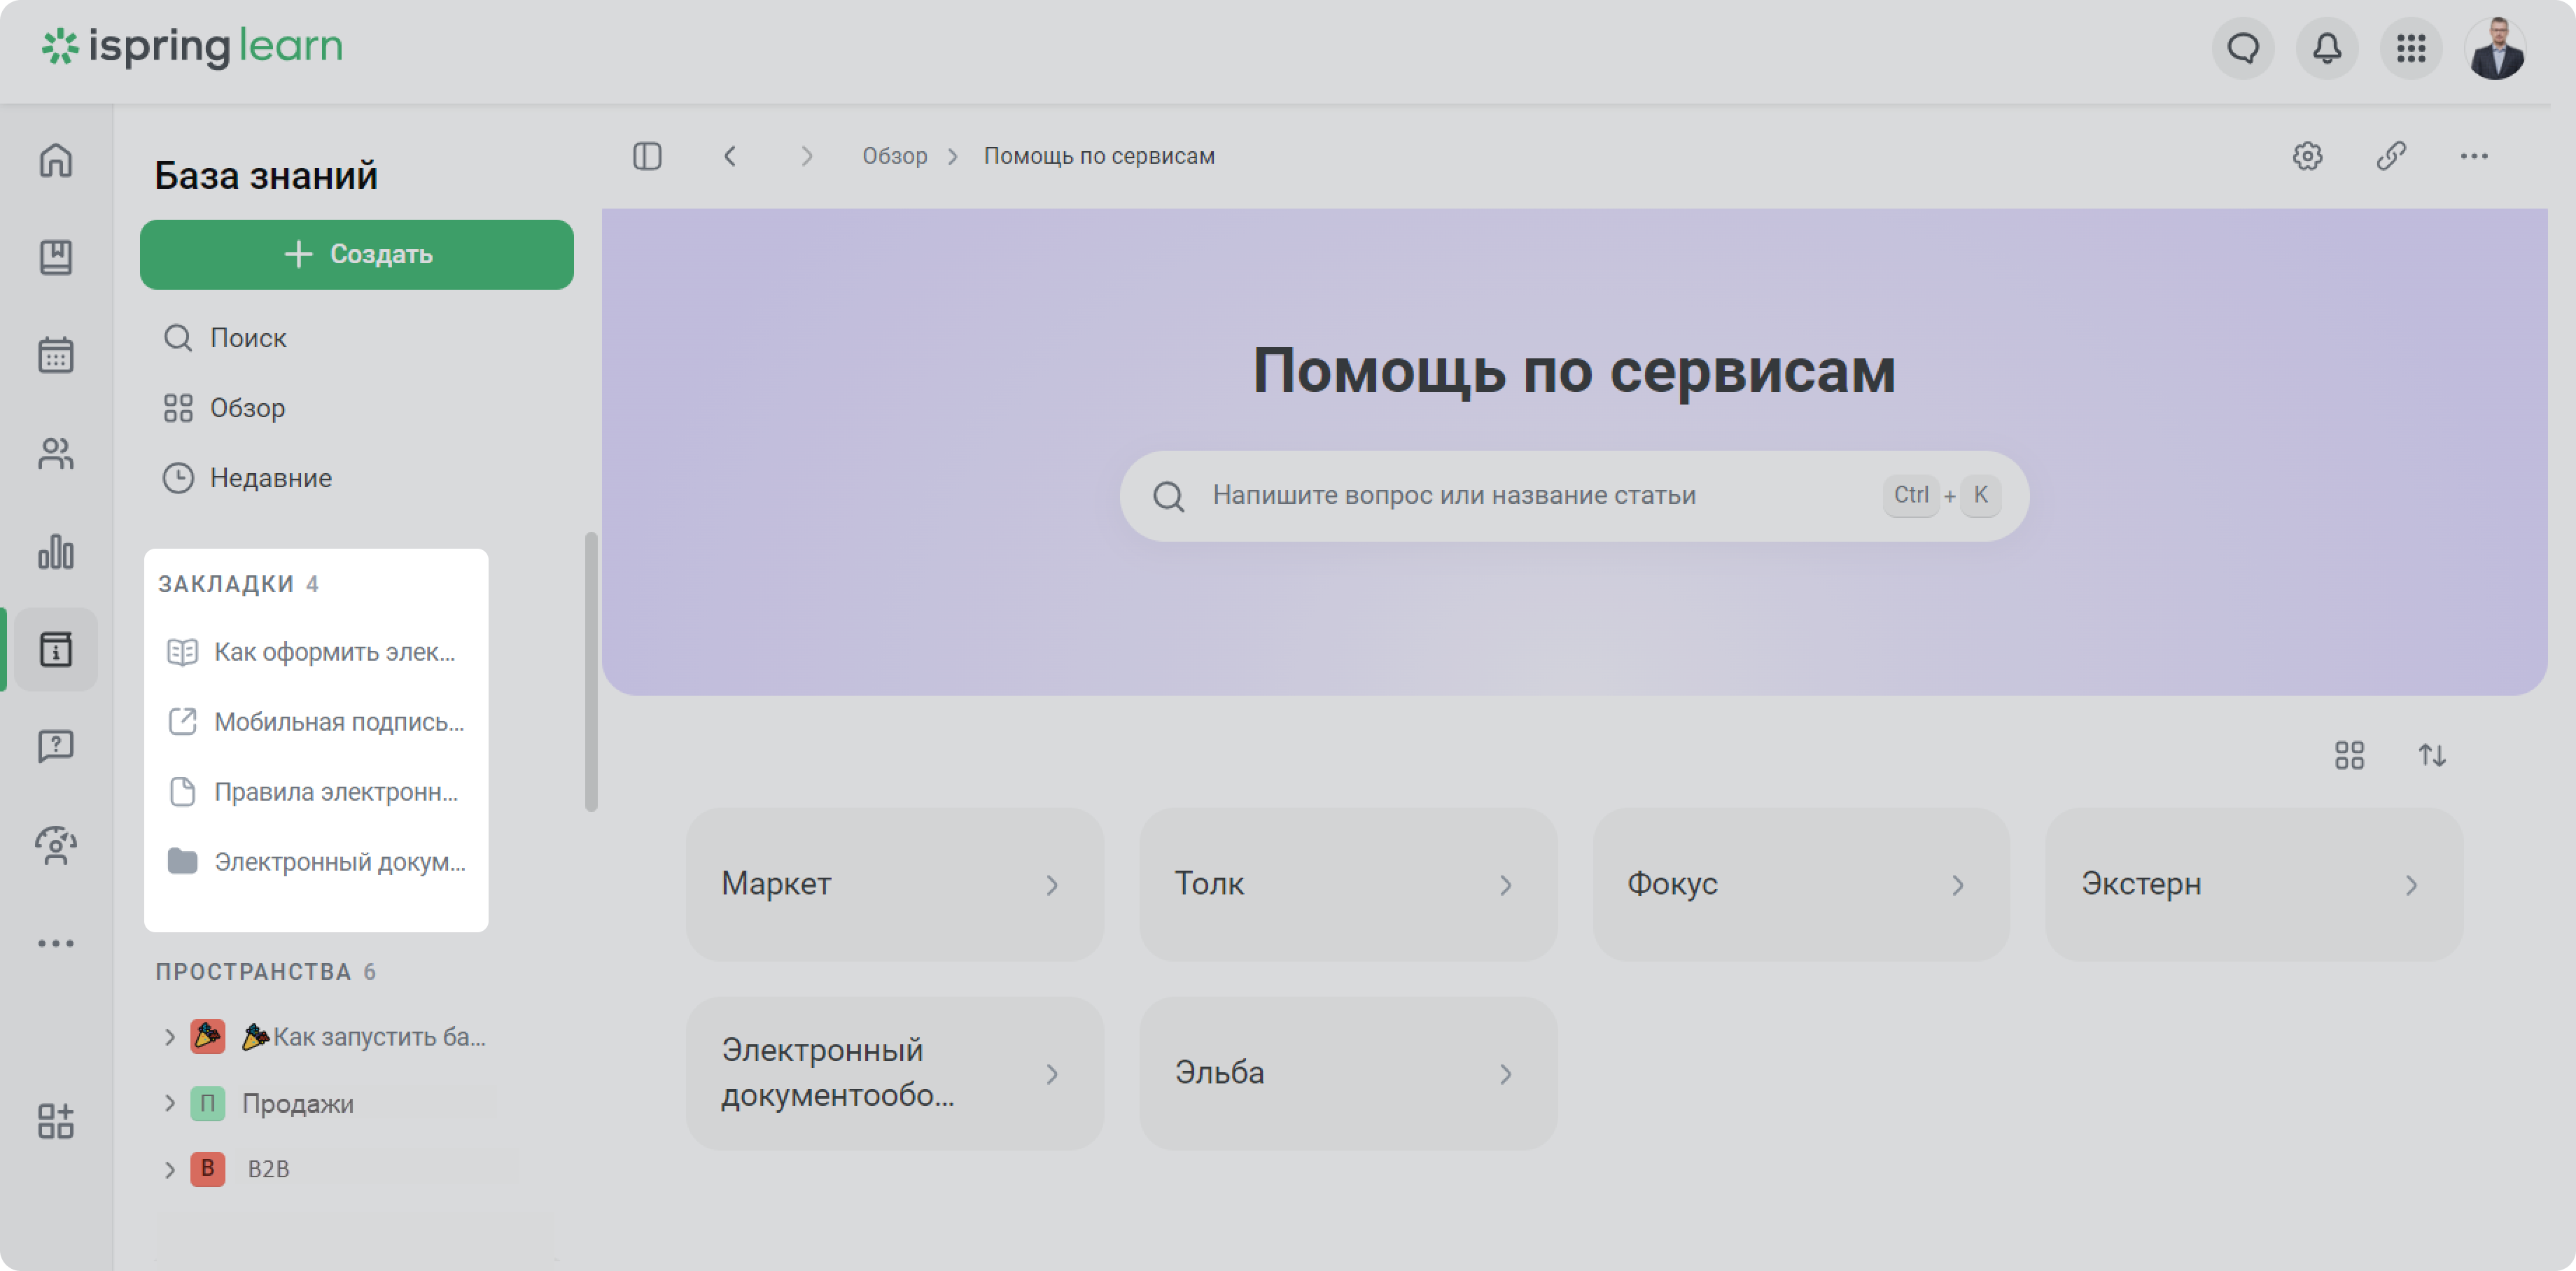Screen dimensions: 2576x1271
Task: Open the users icon in left rail
Action: (56, 453)
